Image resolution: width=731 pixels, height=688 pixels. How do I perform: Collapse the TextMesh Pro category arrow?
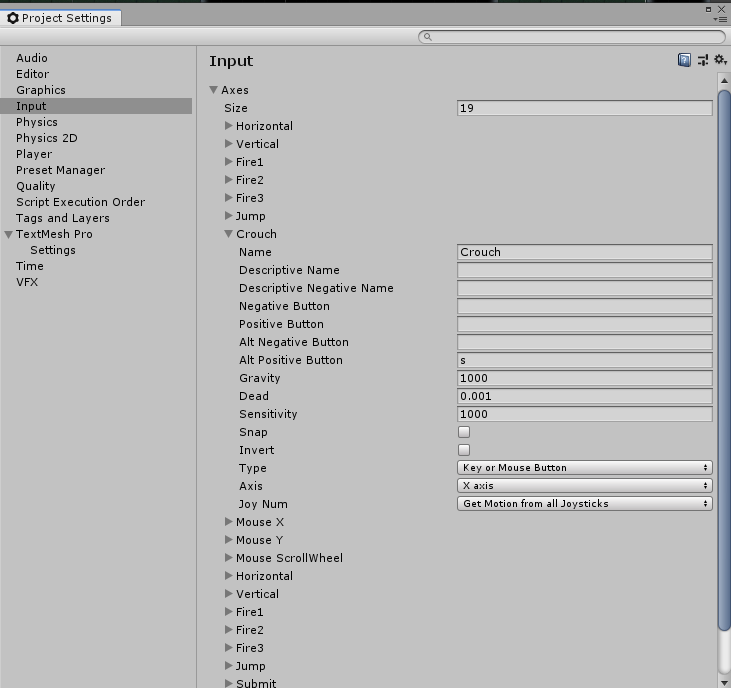pos(8,234)
